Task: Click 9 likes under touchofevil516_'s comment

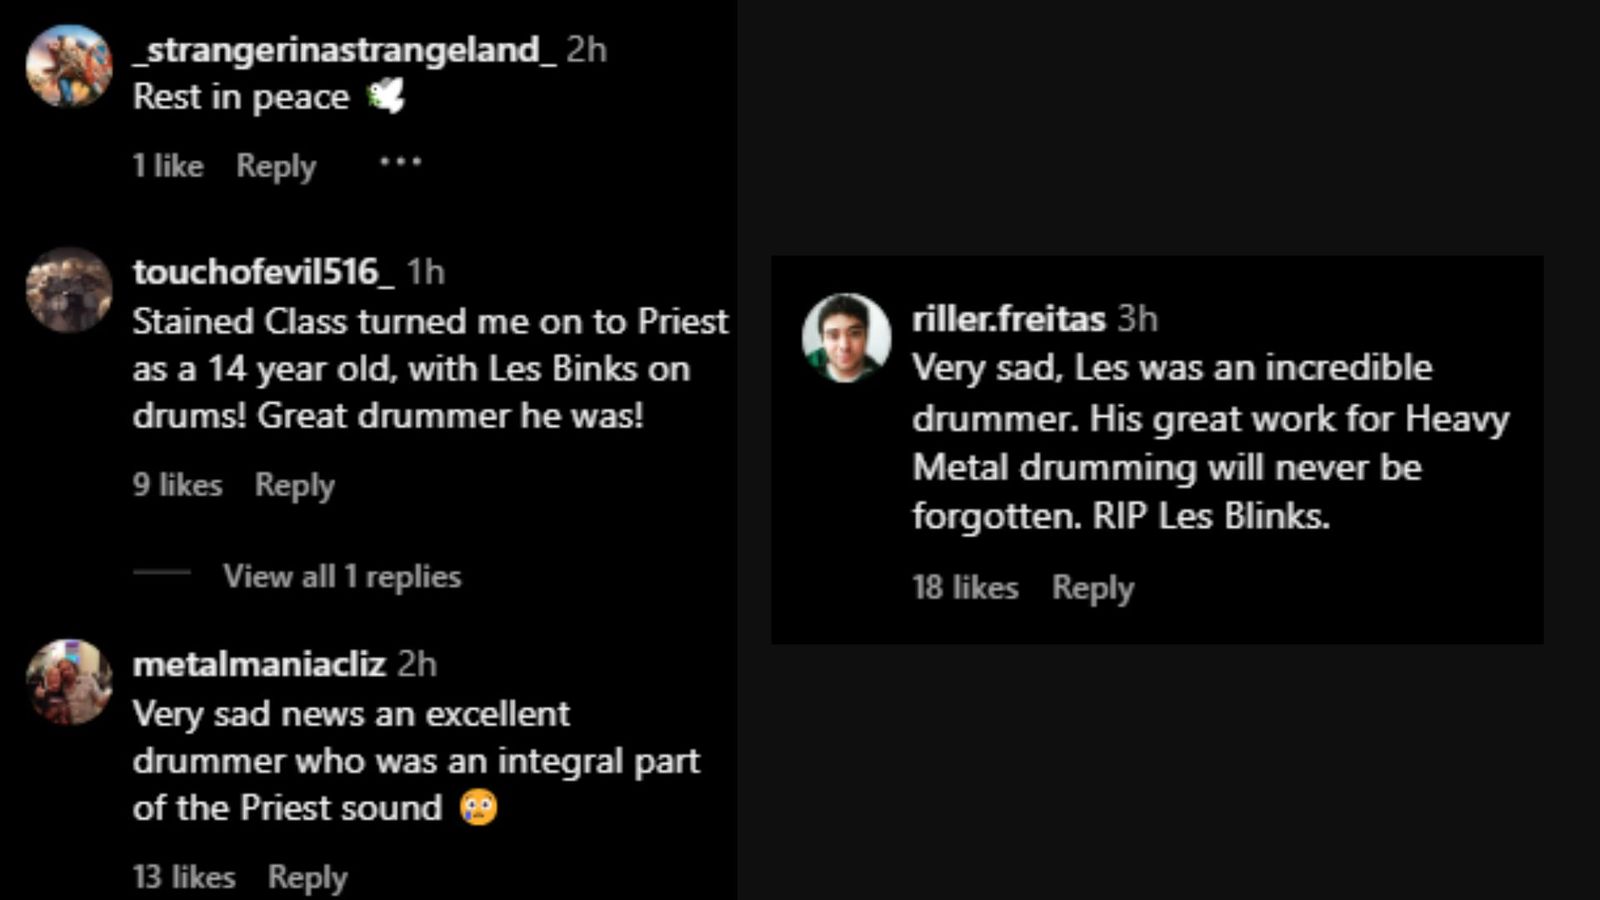Action: (177, 485)
